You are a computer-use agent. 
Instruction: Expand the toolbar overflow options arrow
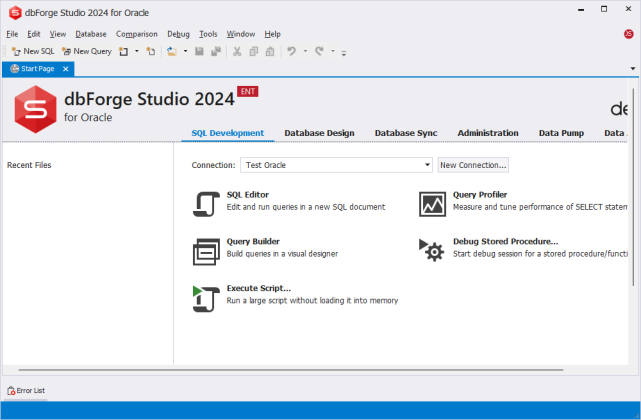[344, 52]
